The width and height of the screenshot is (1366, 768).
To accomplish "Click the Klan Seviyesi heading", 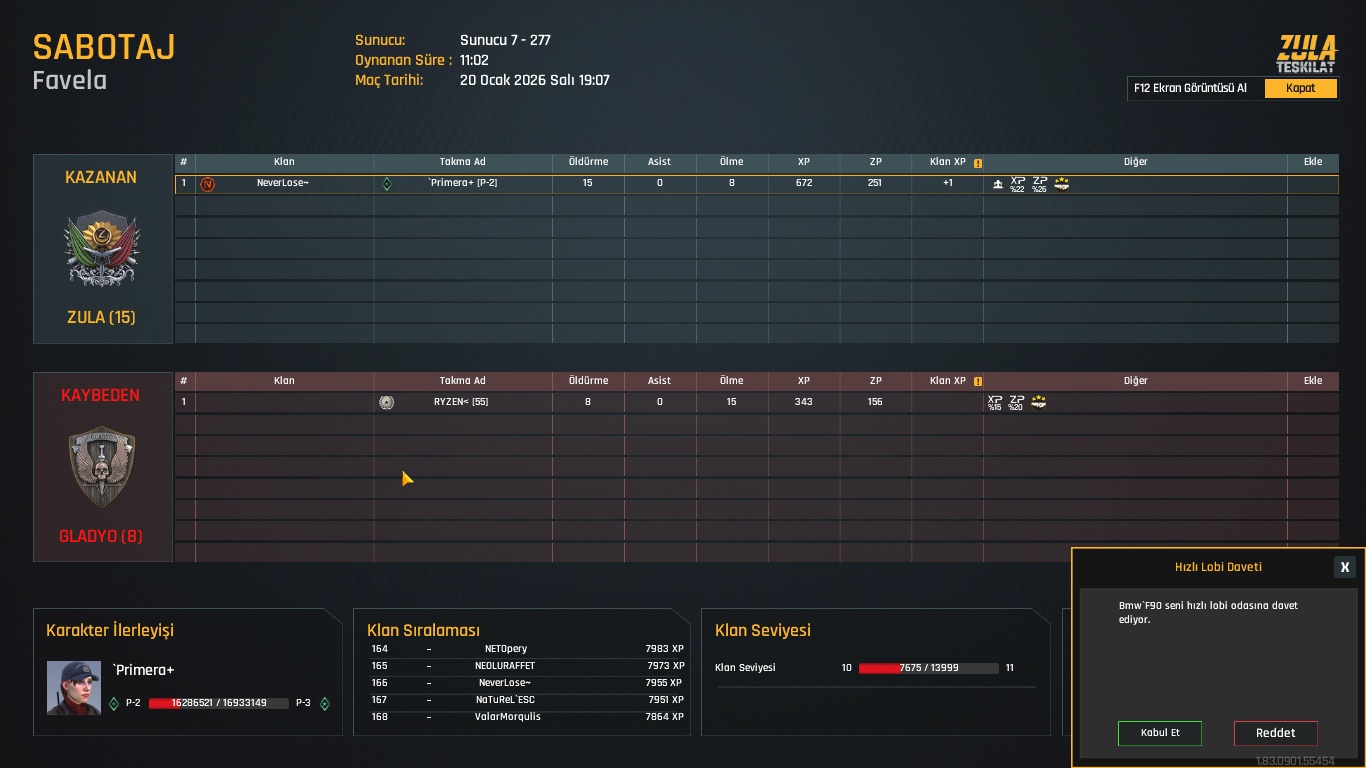I will pyautogui.click(x=763, y=630).
